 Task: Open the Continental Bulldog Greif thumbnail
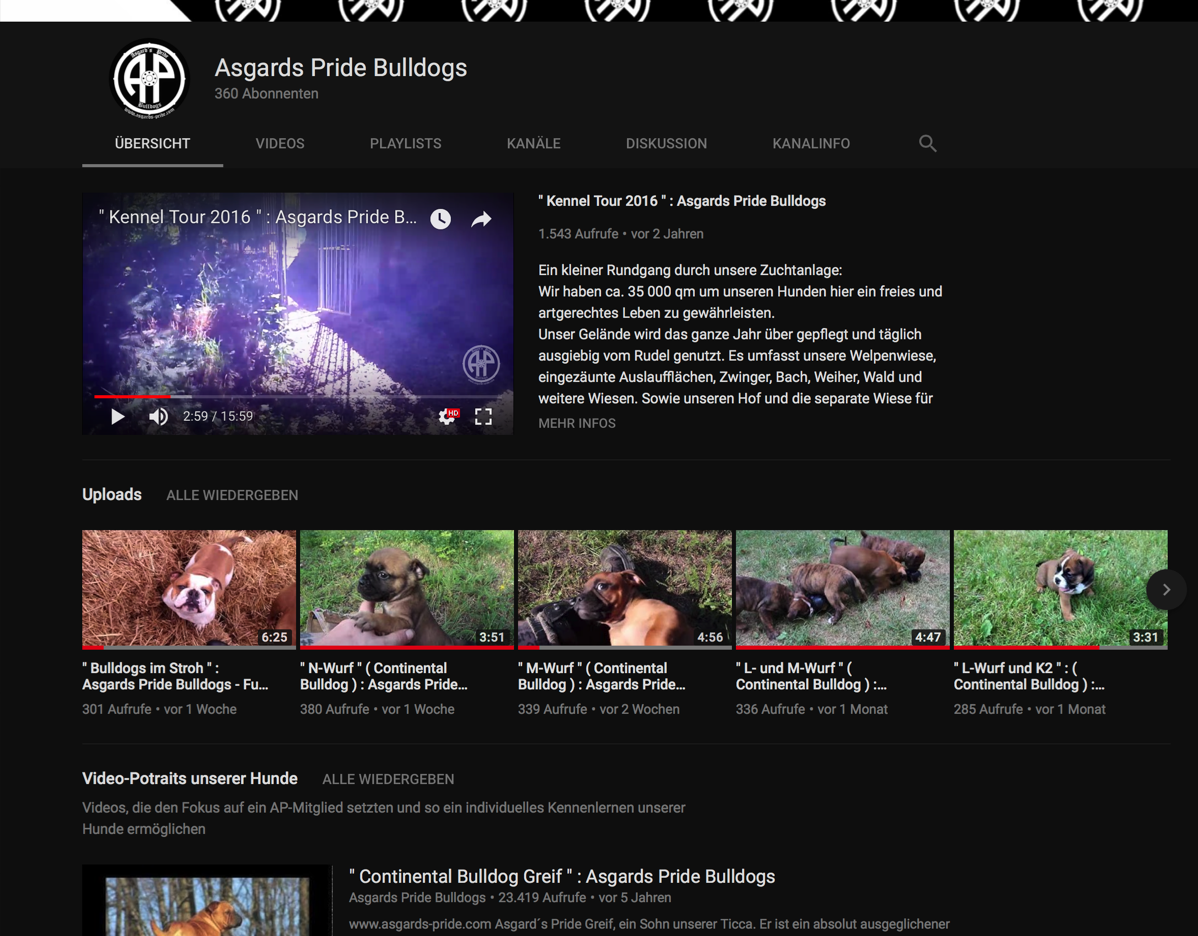pos(207,900)
